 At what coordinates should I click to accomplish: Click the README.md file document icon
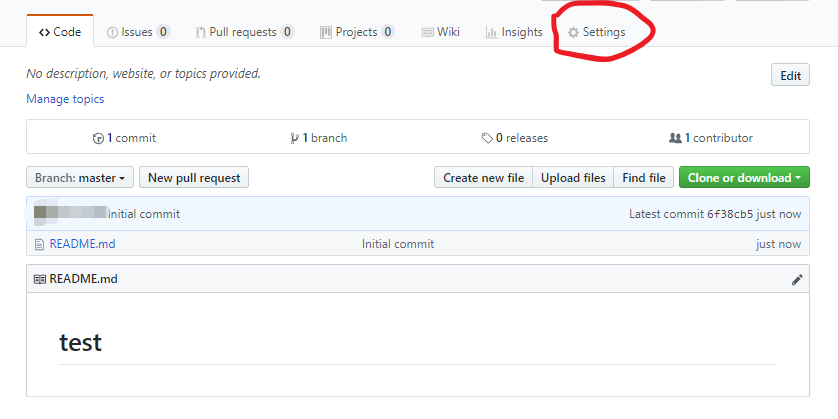(x=39, y=245)
